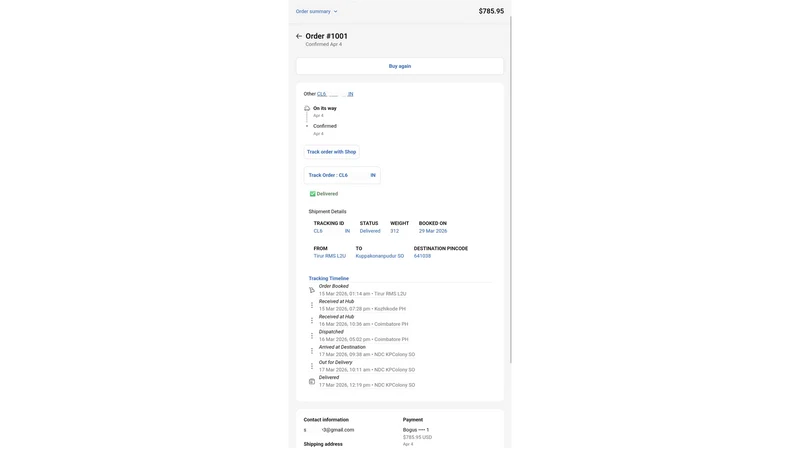Click the Tracking Timeline heading
Image resolution: width=800 pixels, height=450 pixels.
[329, 279]
